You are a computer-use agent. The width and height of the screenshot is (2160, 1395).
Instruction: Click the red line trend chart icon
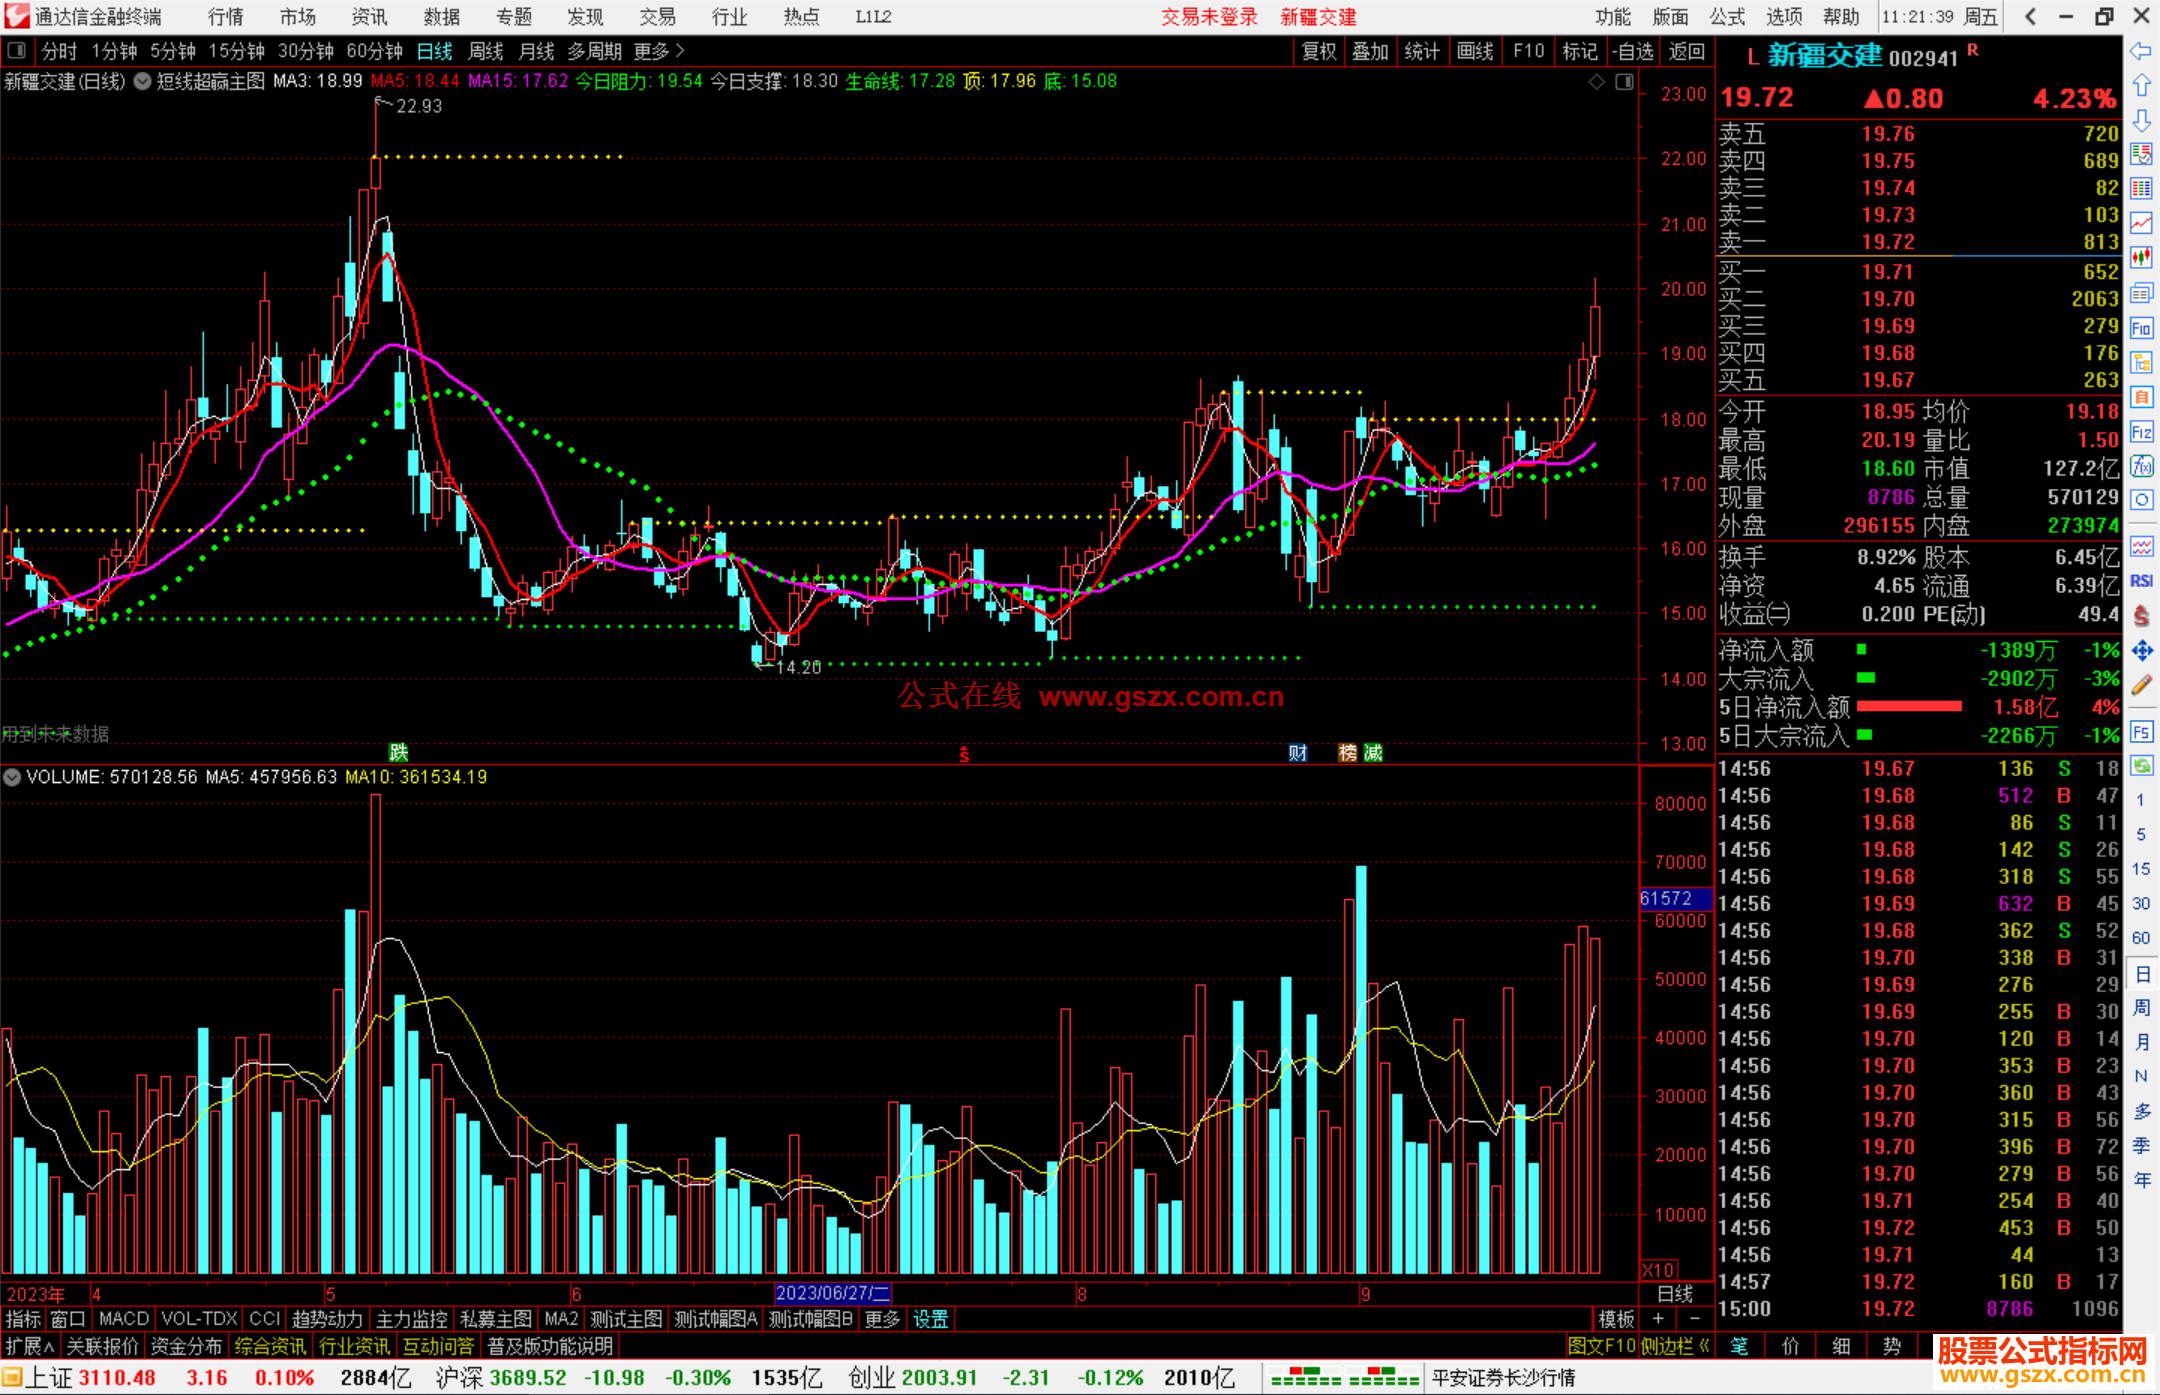[x=2141, y=223]
